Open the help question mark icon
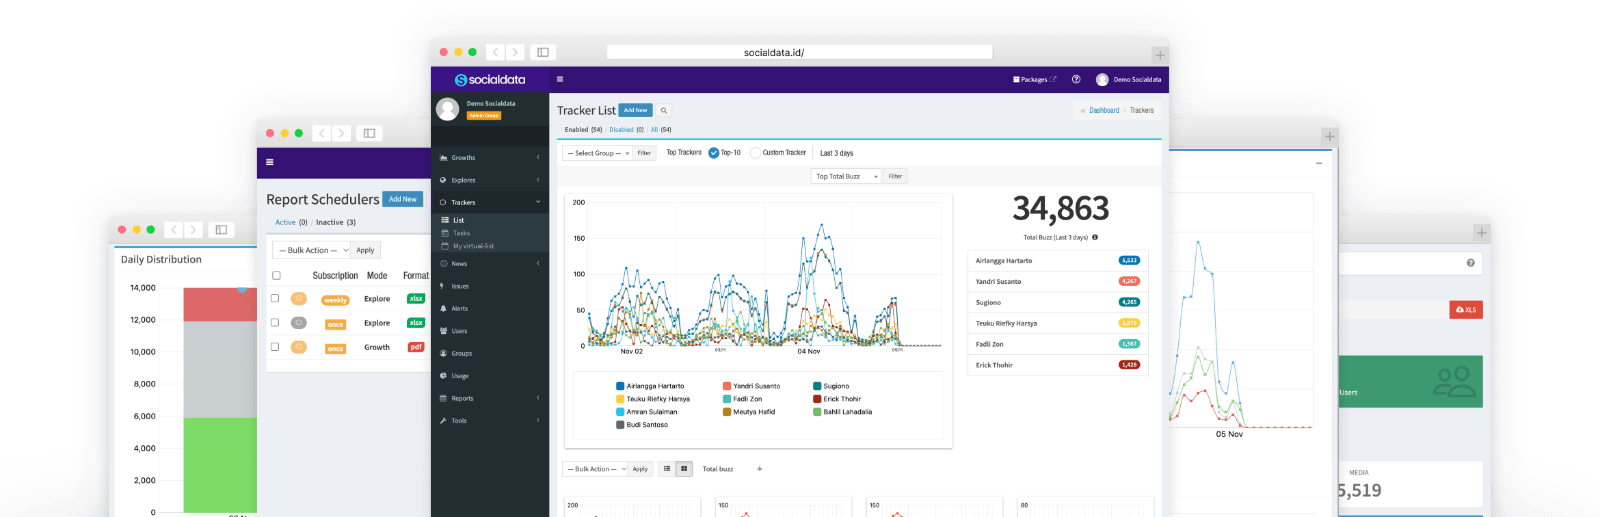The width and height of the screenshot is (1600, 517). [x=1076, y=79]
